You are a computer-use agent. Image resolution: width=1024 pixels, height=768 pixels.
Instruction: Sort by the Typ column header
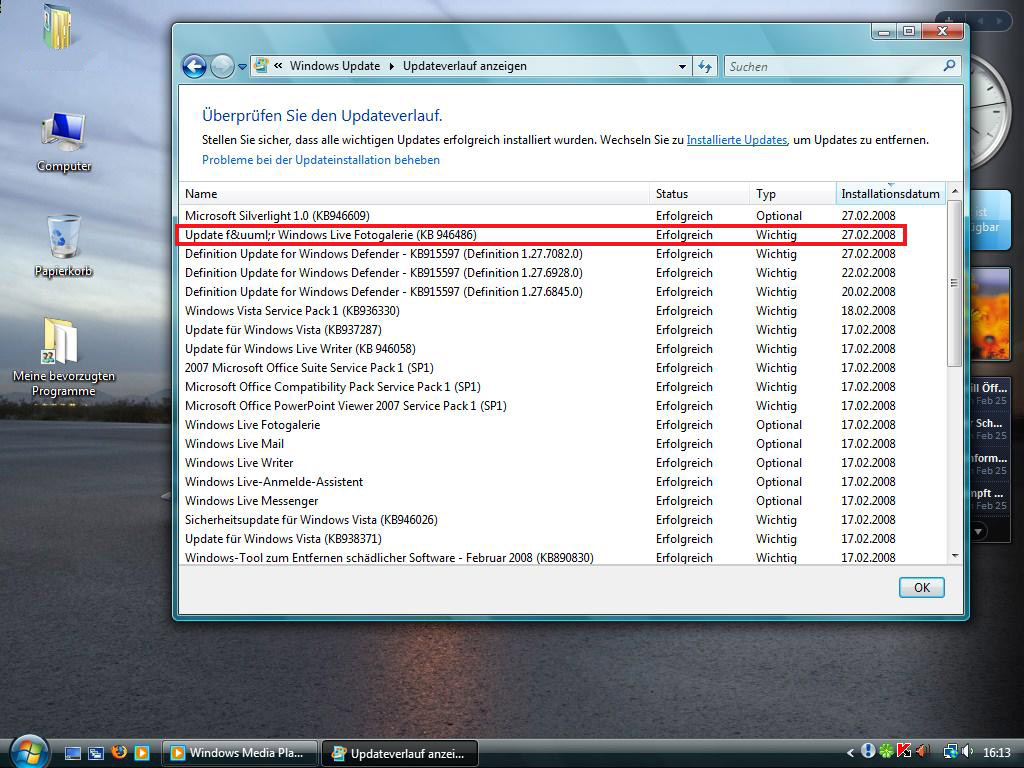pyautogui.click(x=793, y=194)
